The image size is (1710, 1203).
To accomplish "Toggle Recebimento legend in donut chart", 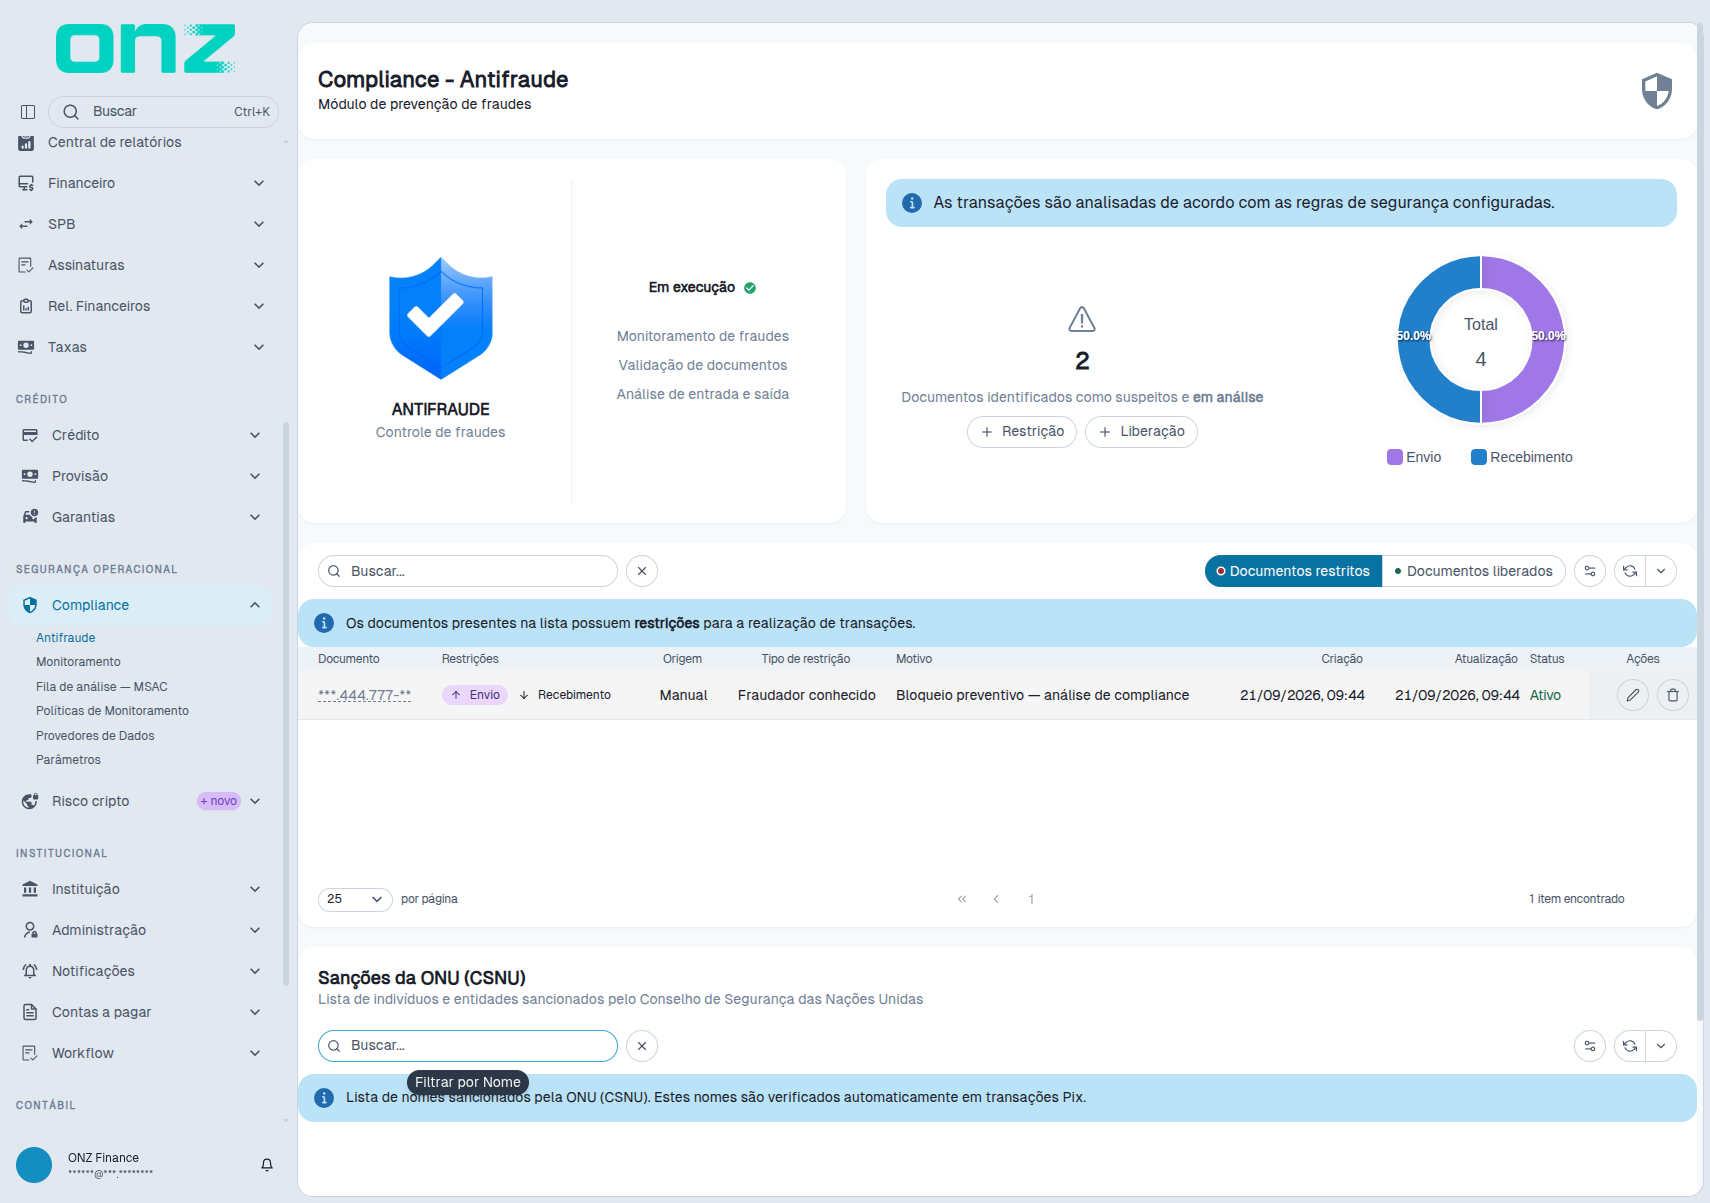I will coord(1522,457).
